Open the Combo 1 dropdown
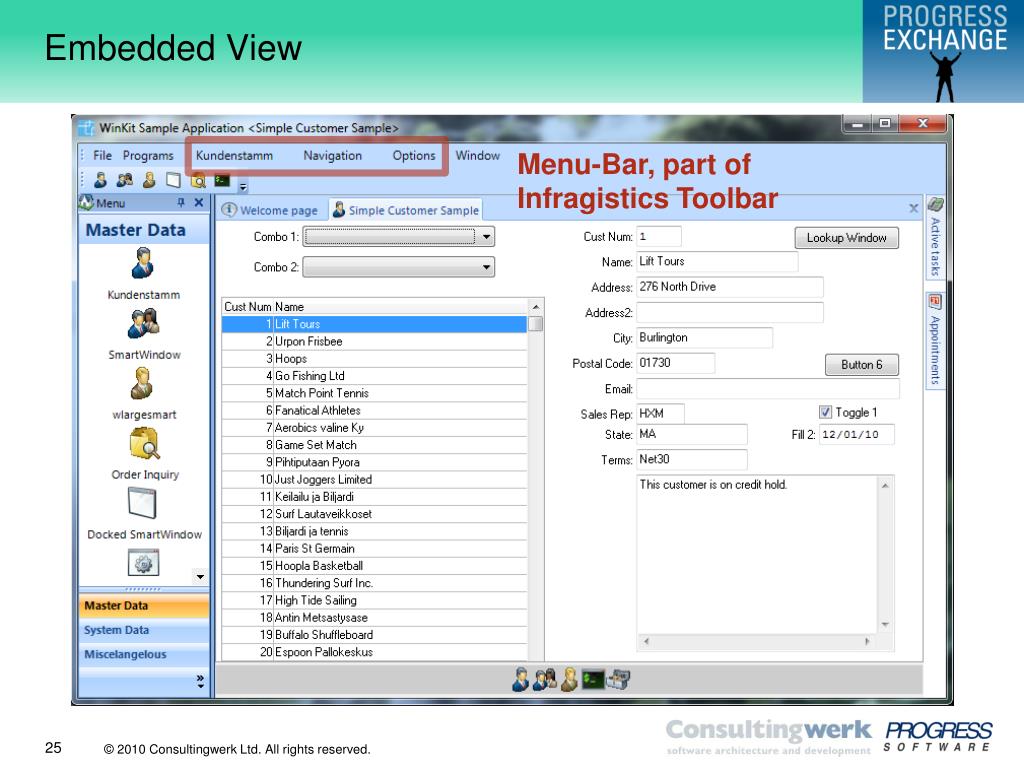Viewport: 1024px width, 768px height. [486, 236]
